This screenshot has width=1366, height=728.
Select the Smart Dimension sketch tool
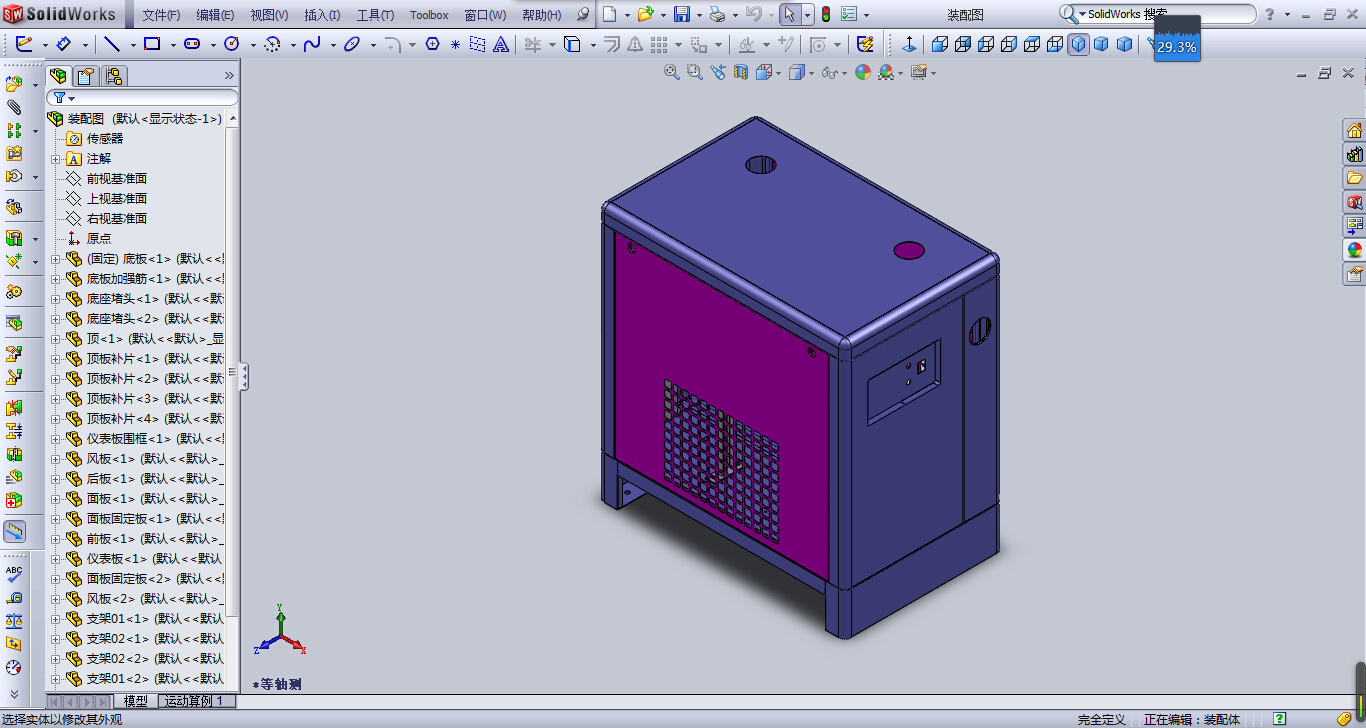(x=64, y=44)
